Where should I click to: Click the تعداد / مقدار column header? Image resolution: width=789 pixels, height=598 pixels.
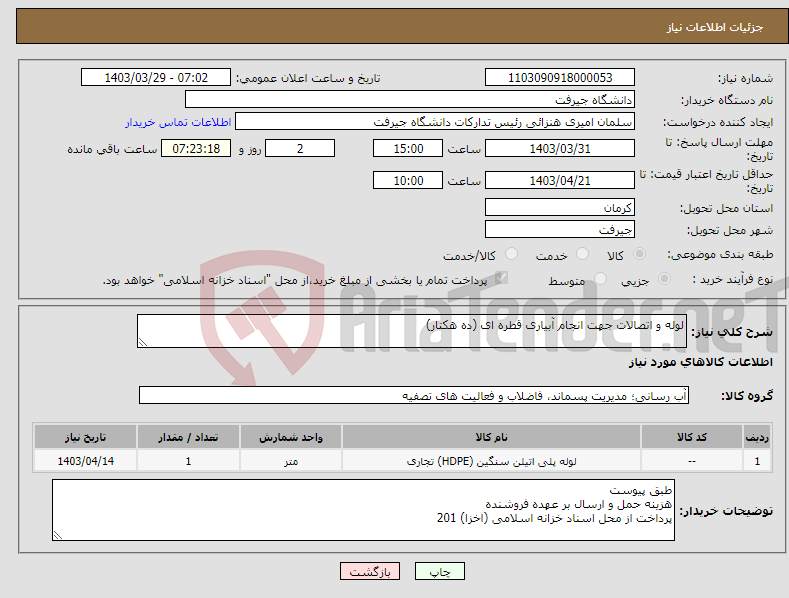click(188, 436)
